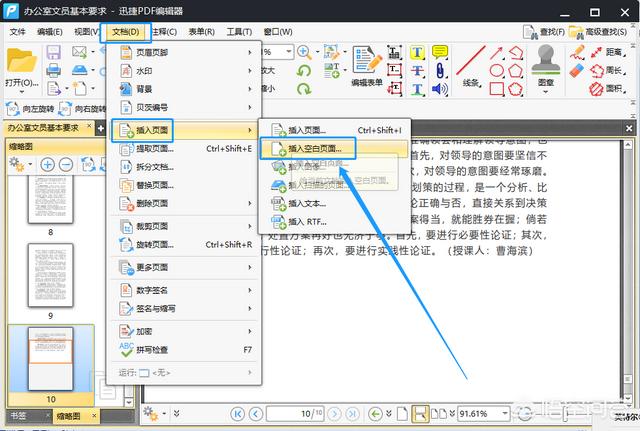The image size is (640, 431).
Task: Click the printer icon
Action: tap(53, 70)
